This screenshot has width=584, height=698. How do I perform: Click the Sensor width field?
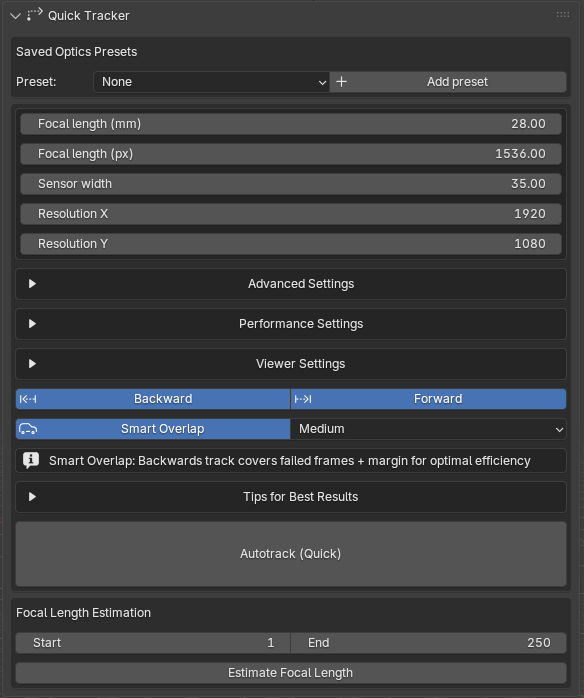[x=291, y=184]
